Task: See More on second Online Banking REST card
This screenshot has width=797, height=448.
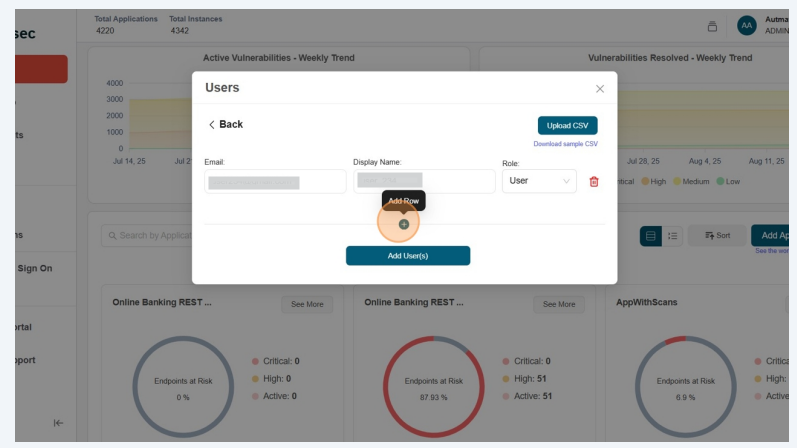Action: pos(559,304)
